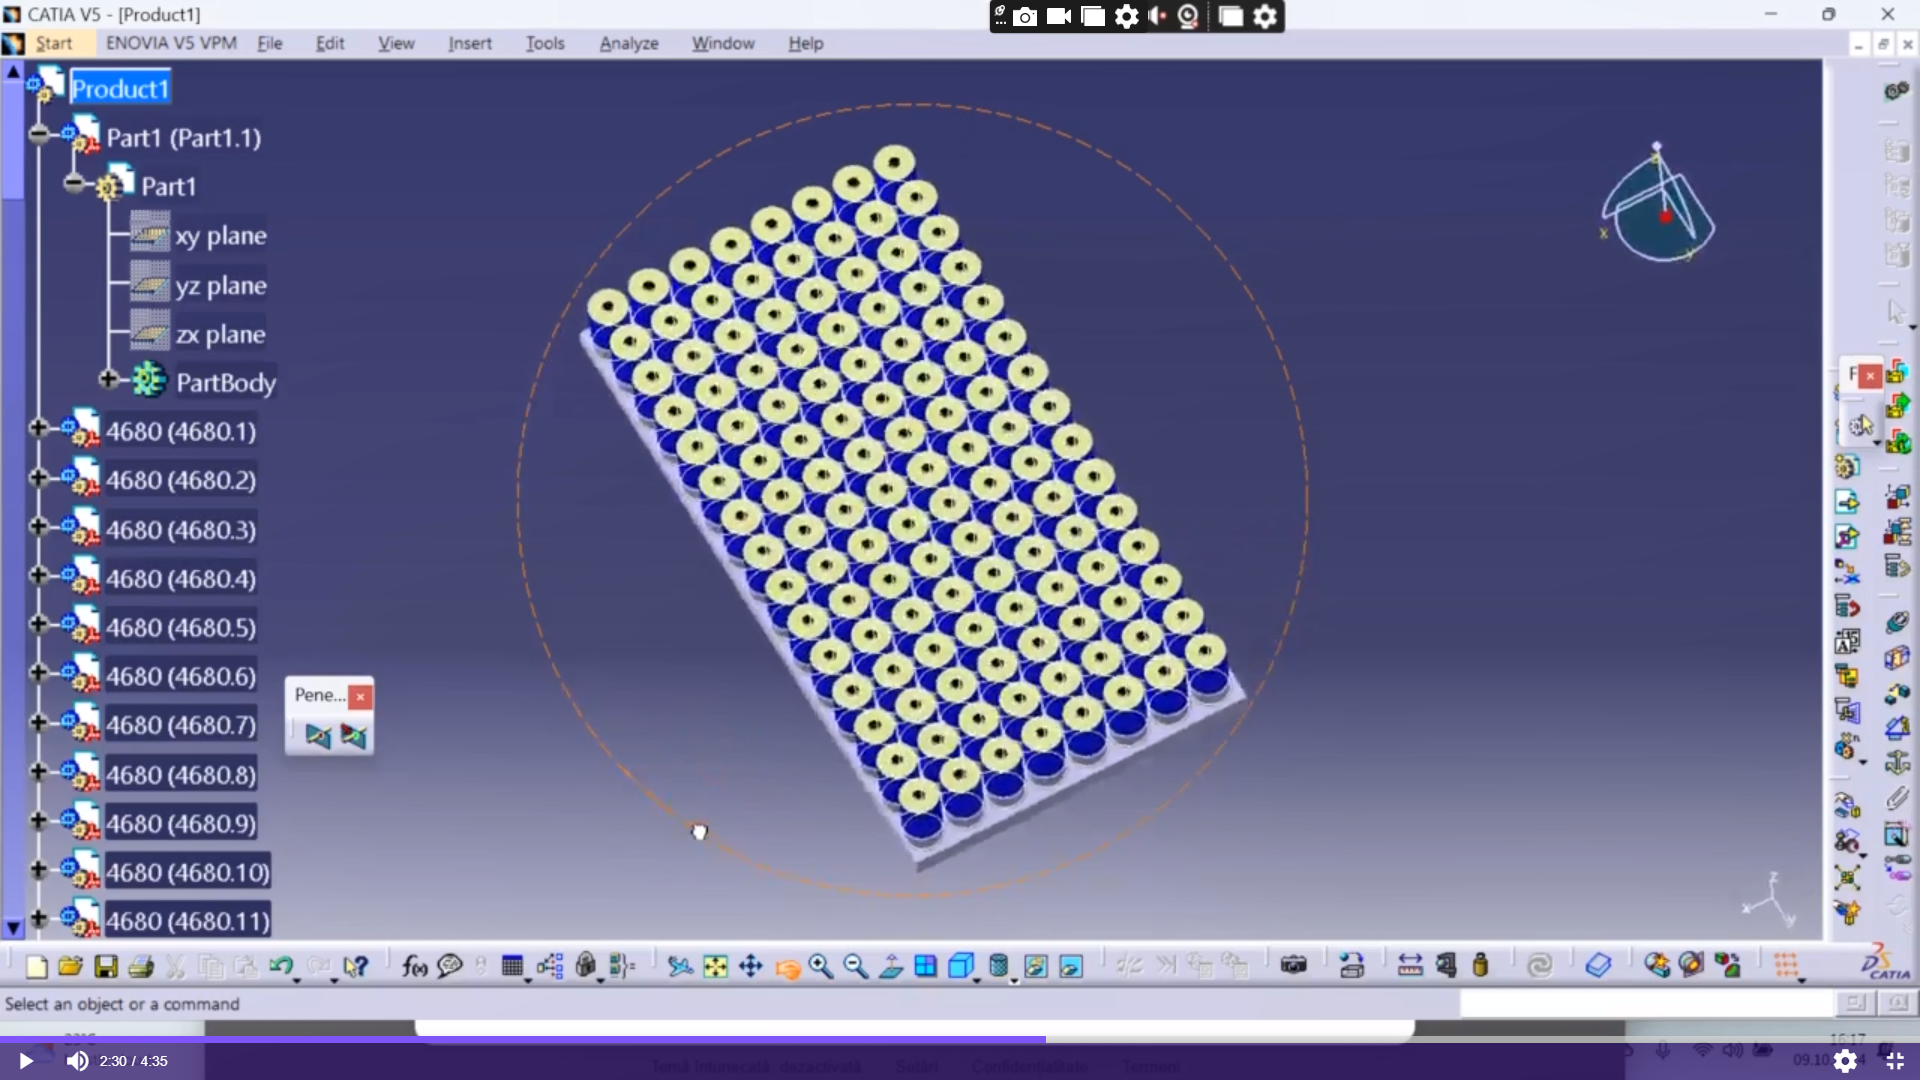Open the Analyze menu
This screenshot has height=1080, width=1920.
pyautogui.click(x=628, y=43)
